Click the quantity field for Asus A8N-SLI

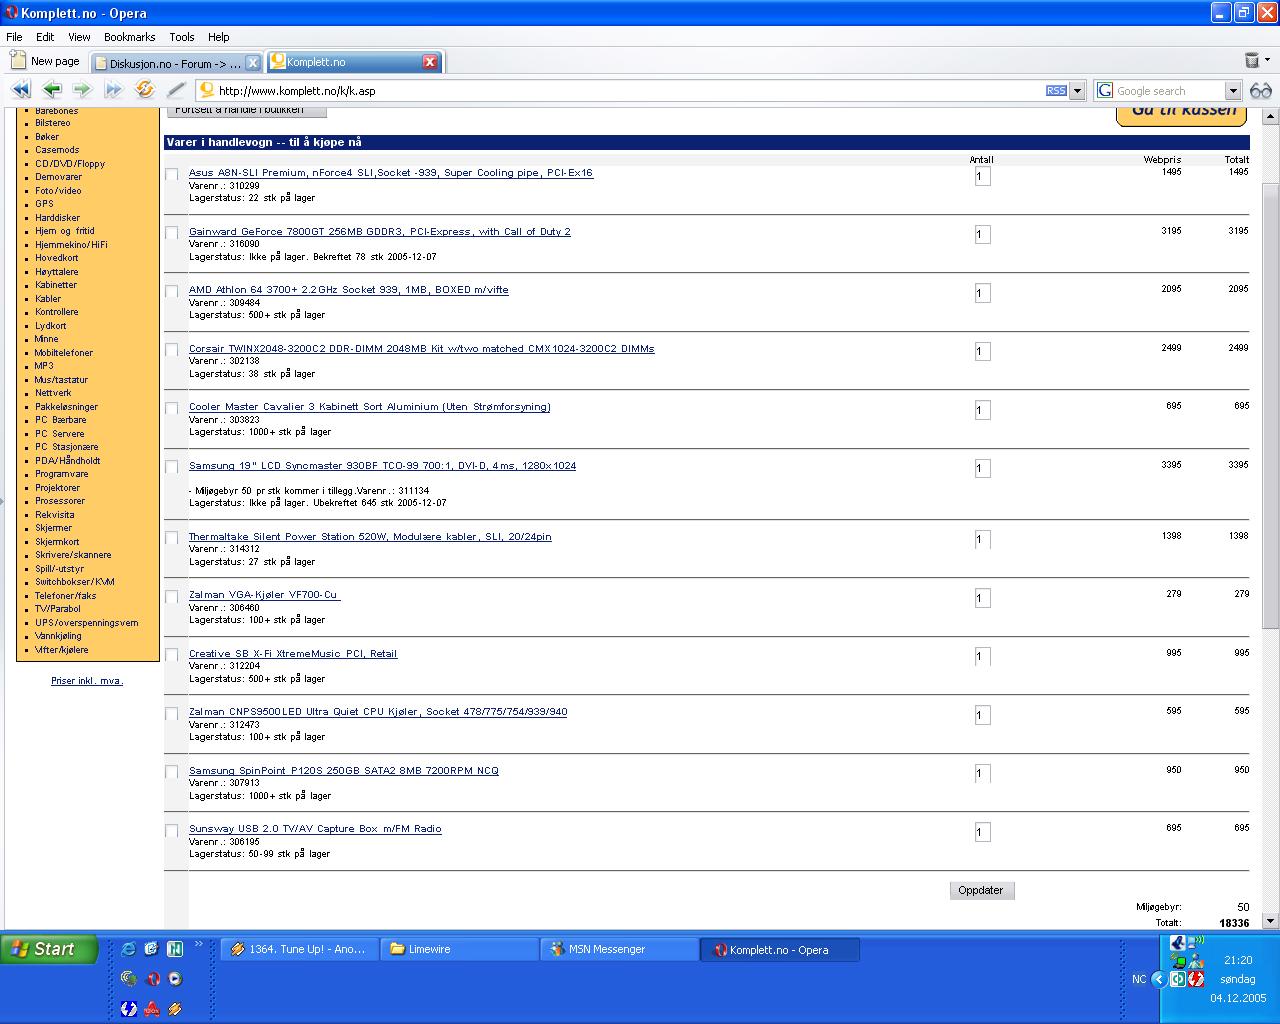pos(982,176)
